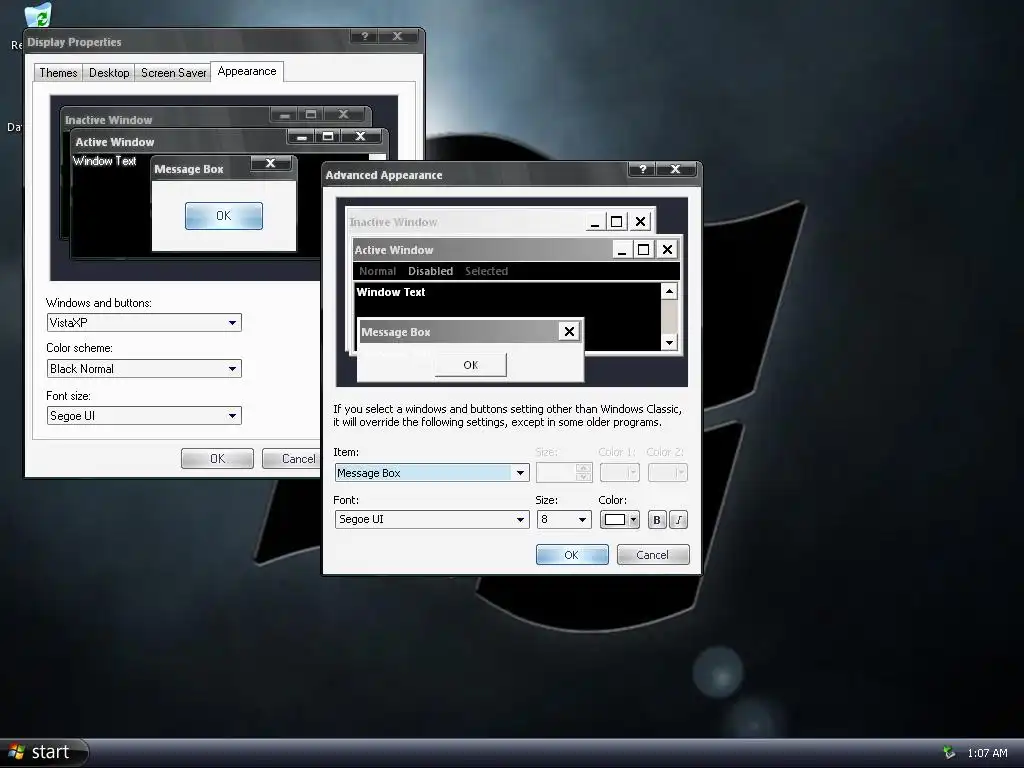Open the Font size dropdown in Display Properties
The width and height of the screenshot is (1024, 768).
point(144,416)
